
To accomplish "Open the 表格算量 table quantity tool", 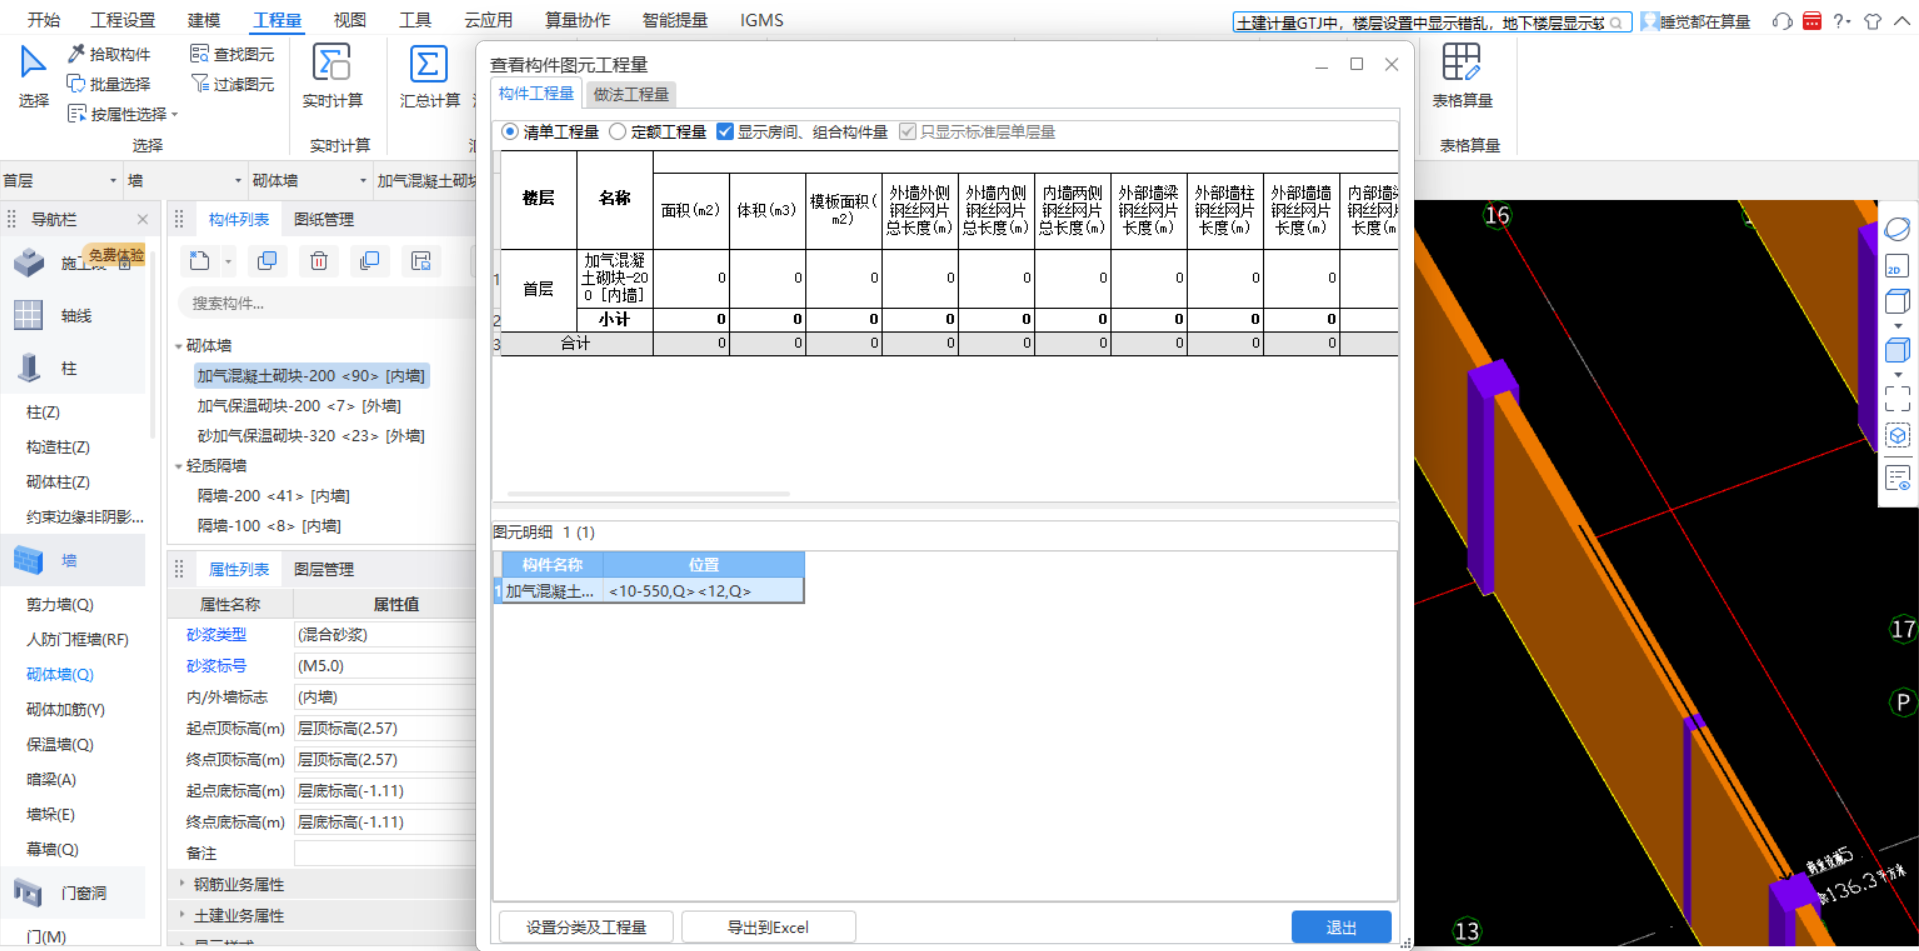I will click(1462, 76).
